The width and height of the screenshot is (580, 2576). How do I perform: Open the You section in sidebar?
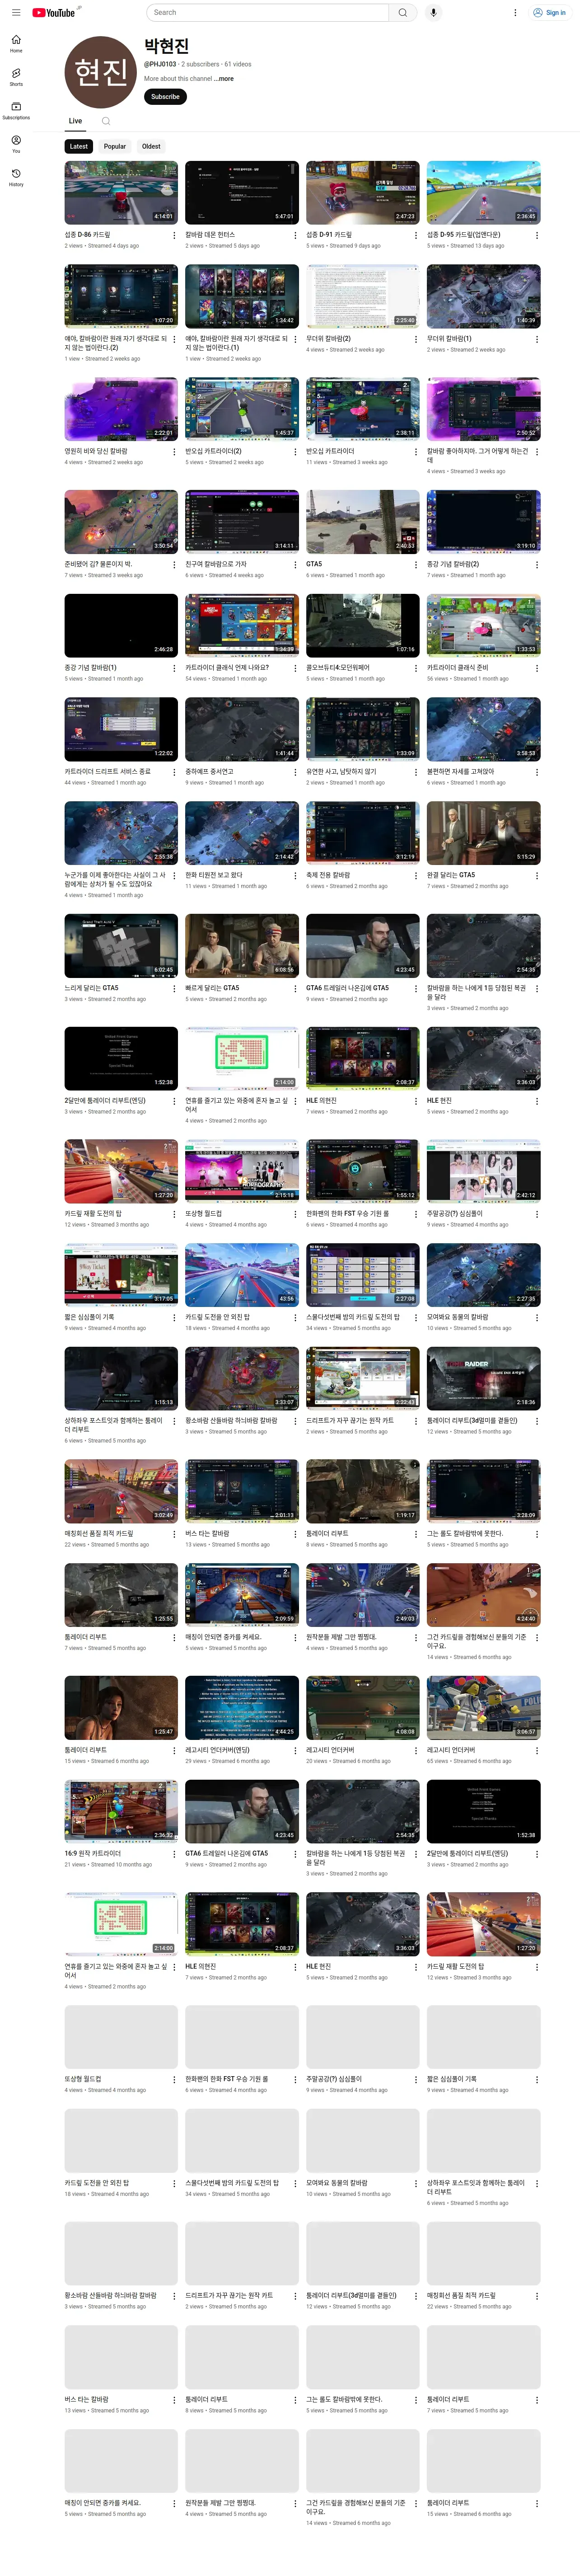[16, 144]
